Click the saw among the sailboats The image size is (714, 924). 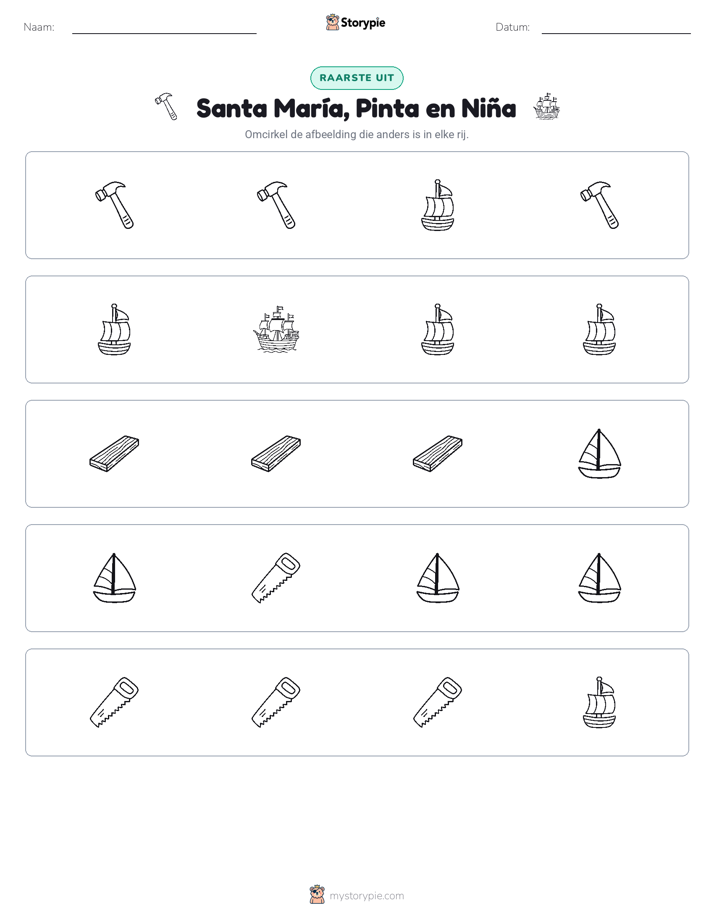click(x=276, y=578)
